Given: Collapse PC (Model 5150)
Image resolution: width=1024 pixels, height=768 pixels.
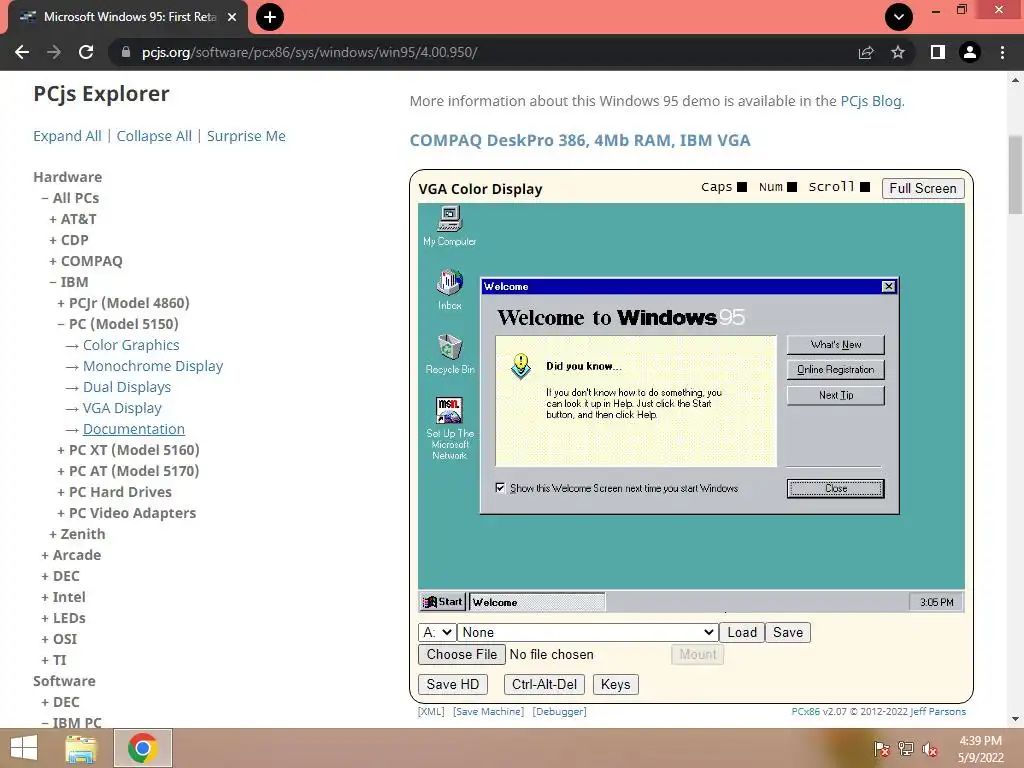Looking at the screenshot, I should coord(118,323).
